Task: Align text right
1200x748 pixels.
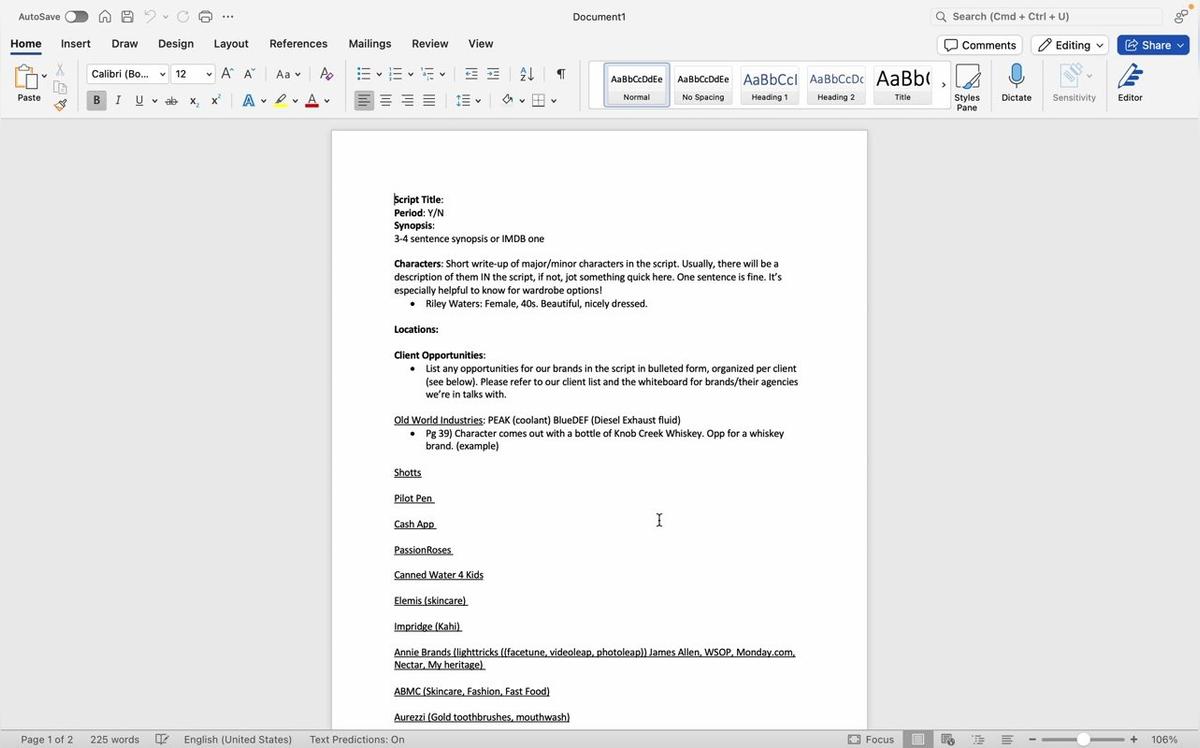Action: click(x=408, y=100)
